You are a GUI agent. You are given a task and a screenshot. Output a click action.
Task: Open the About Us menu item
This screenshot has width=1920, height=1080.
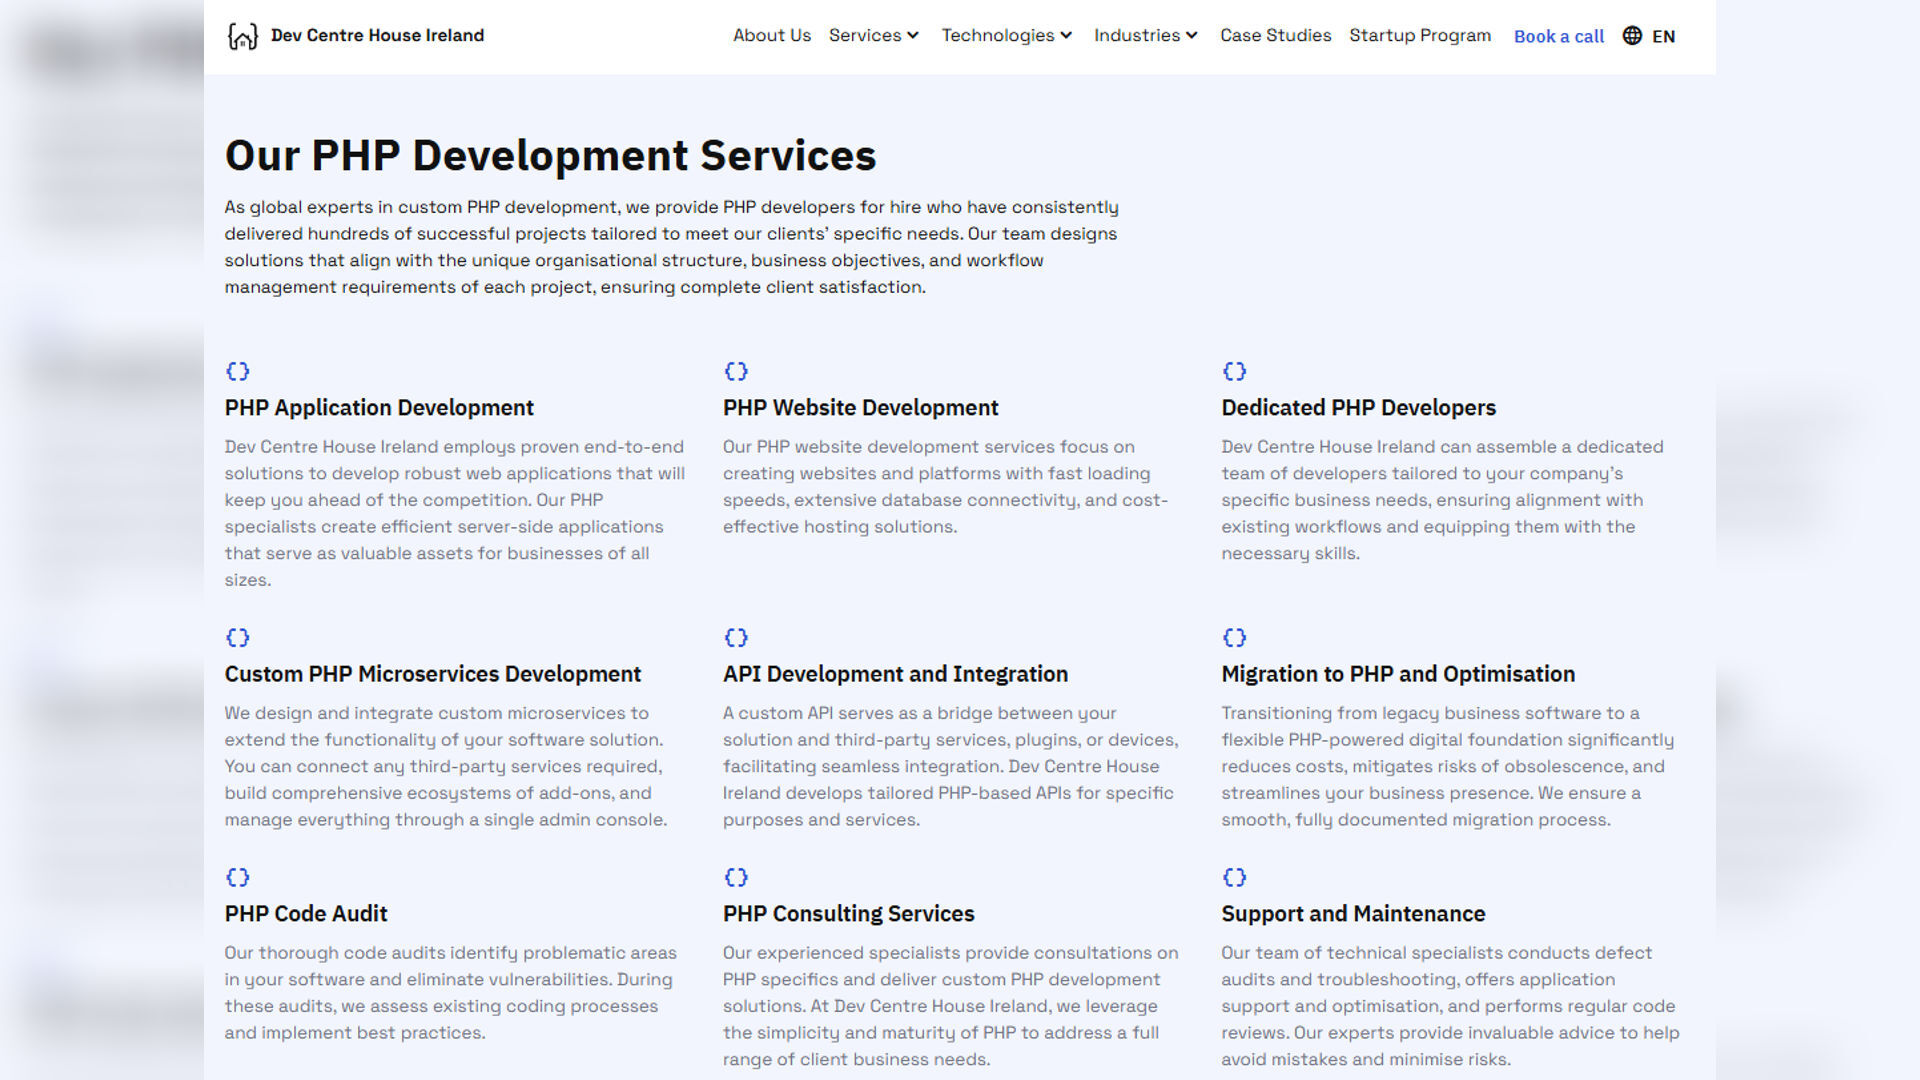[x=771, y=35]
